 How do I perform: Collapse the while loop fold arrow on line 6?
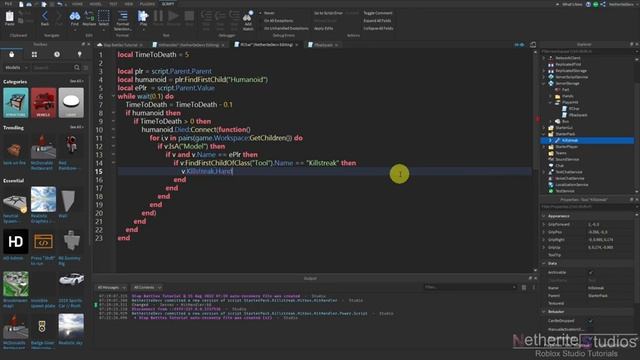click(x=113, y=96)
